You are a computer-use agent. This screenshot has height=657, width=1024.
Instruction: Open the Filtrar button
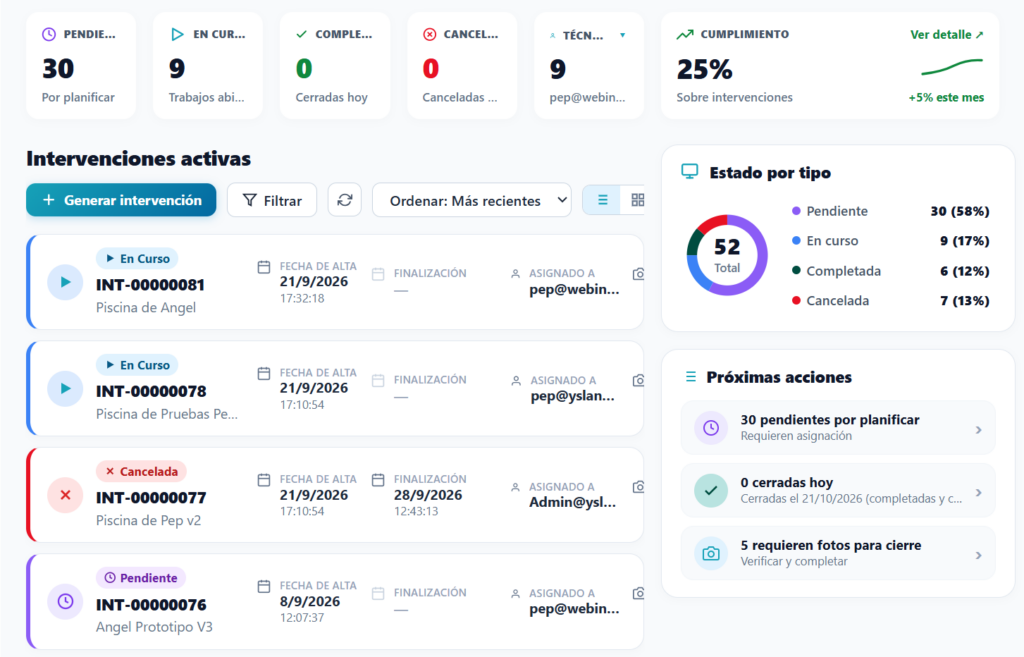(272, 200)
